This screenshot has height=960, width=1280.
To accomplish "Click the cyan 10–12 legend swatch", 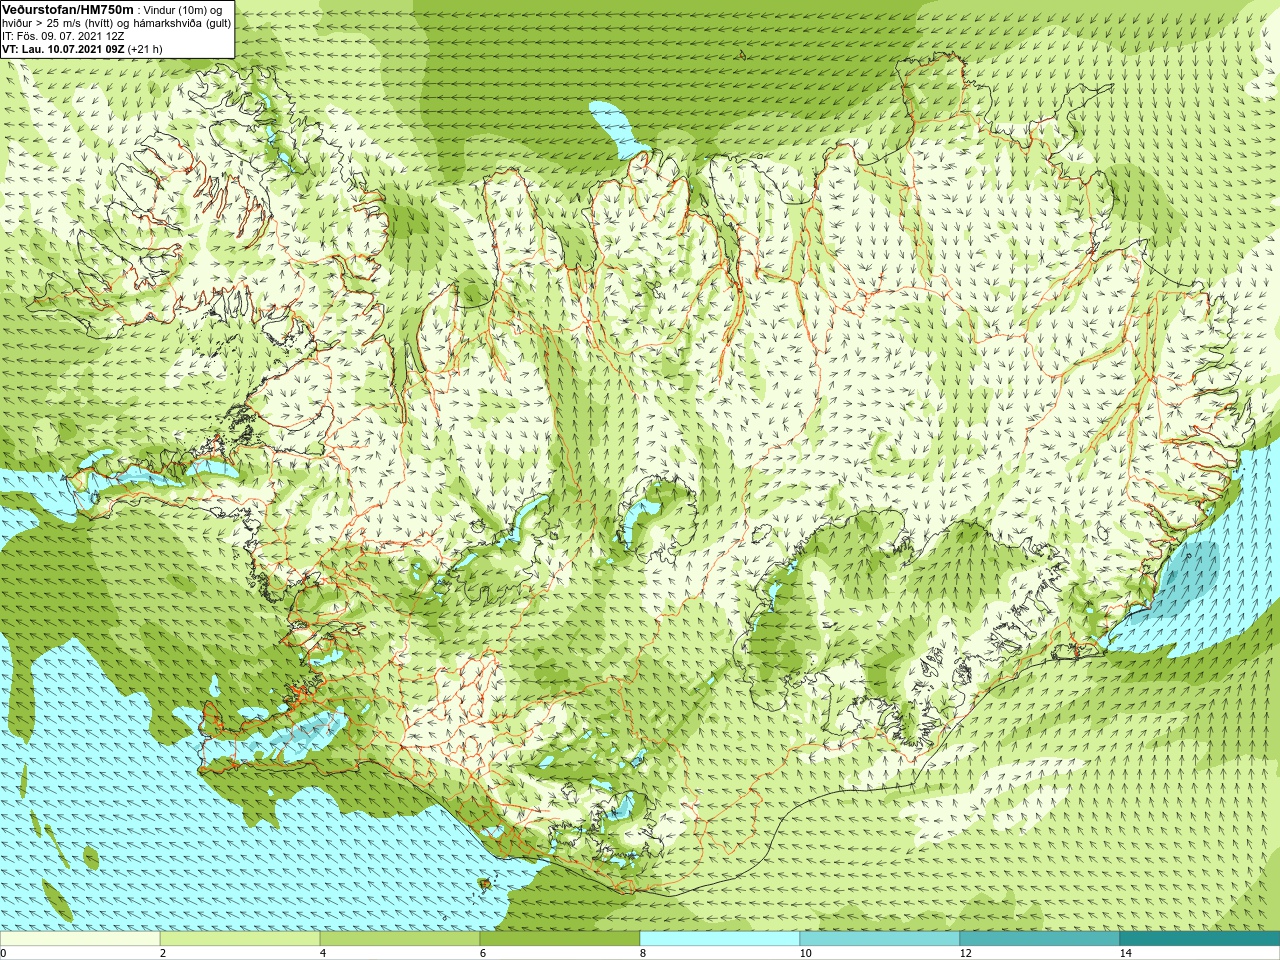I will pos(880,939).
